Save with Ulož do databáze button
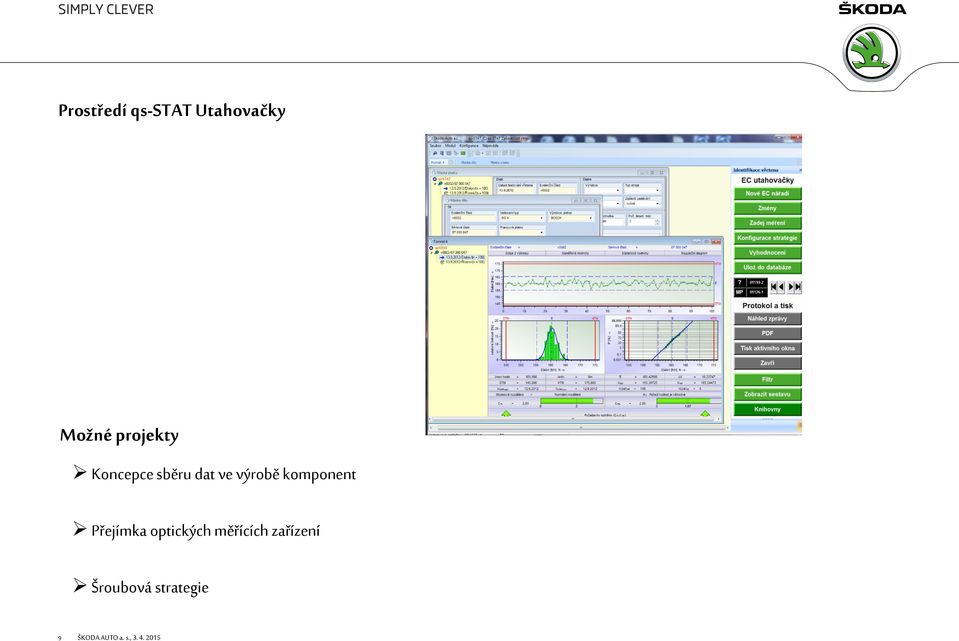The width and height of the screenshot is (959, 641). pyautogui.click(x=767, y=267)
